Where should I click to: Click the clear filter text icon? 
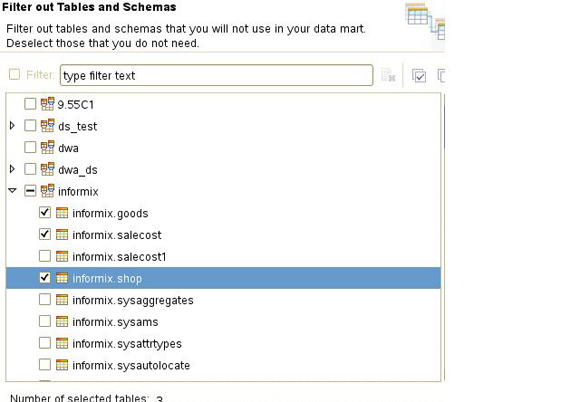(x=388, y=75)
